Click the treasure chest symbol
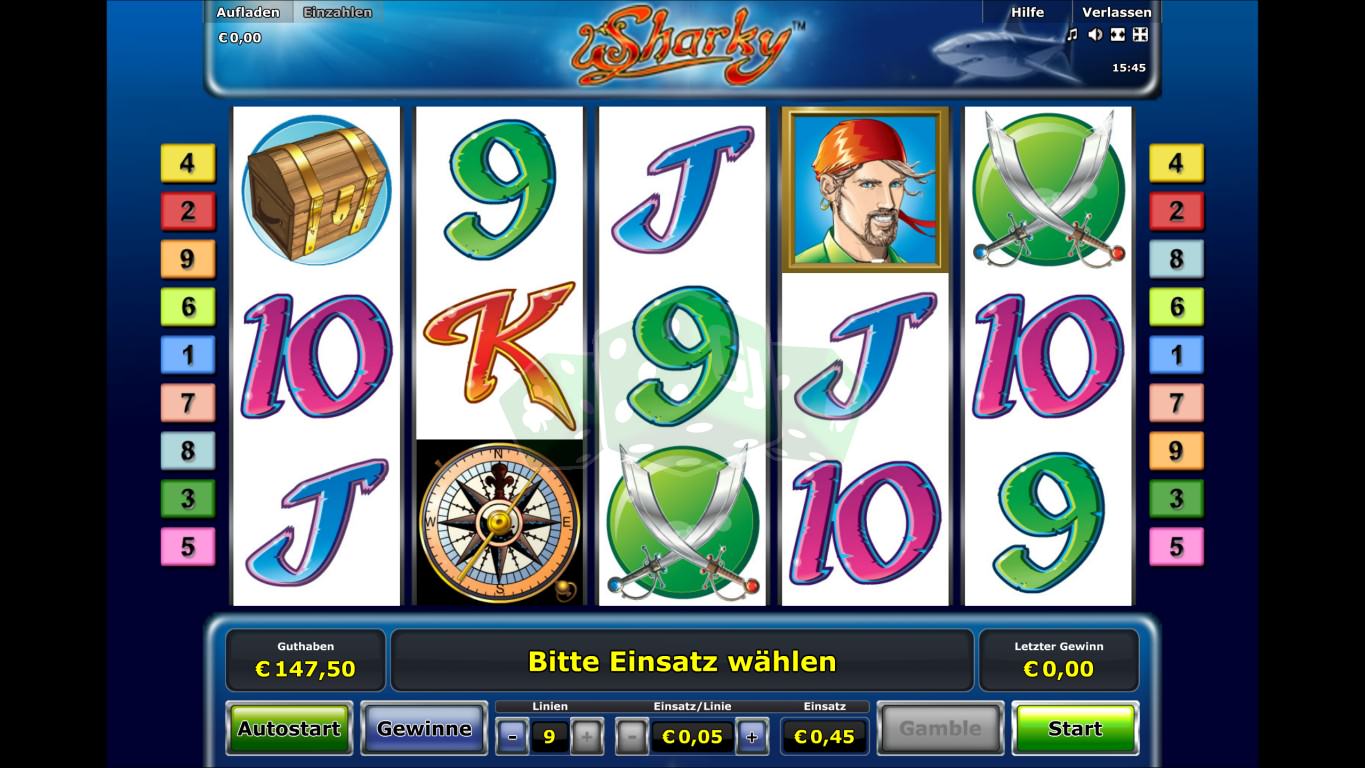Screen dimensions: 1365x768 point(316,190)
